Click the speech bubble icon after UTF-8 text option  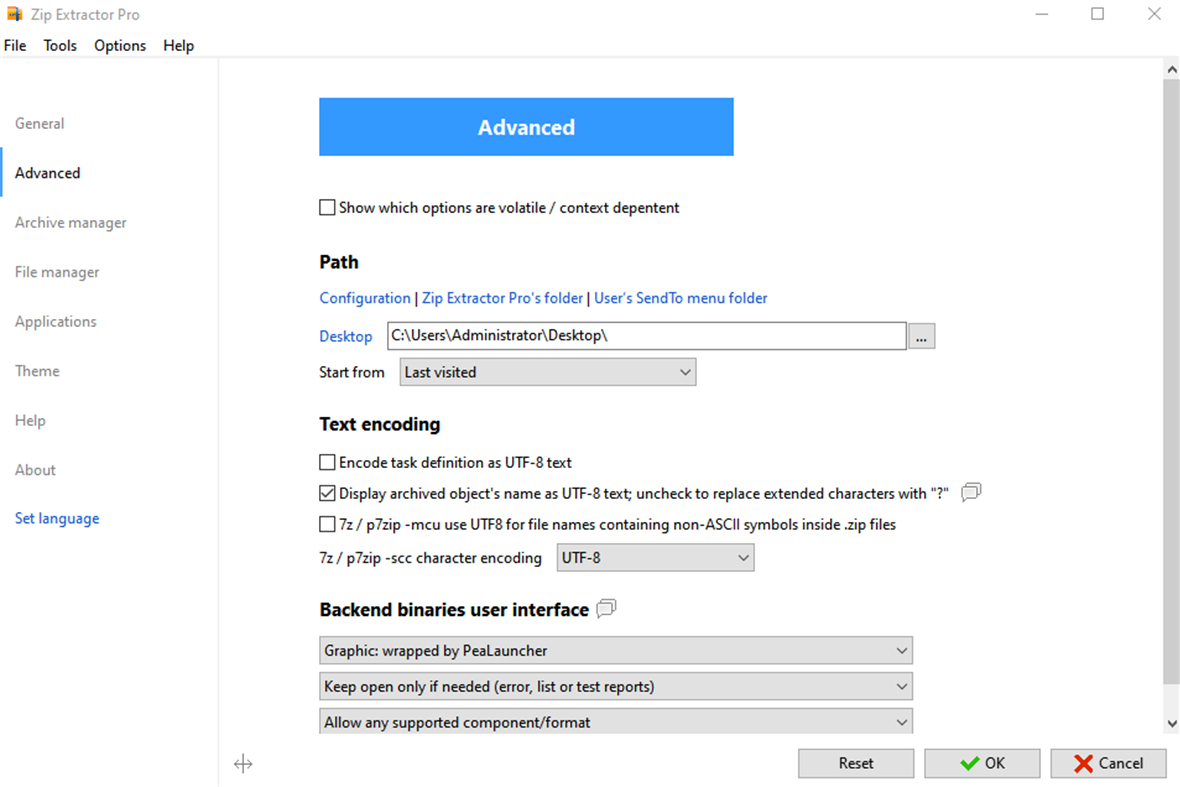pos(970,492)
